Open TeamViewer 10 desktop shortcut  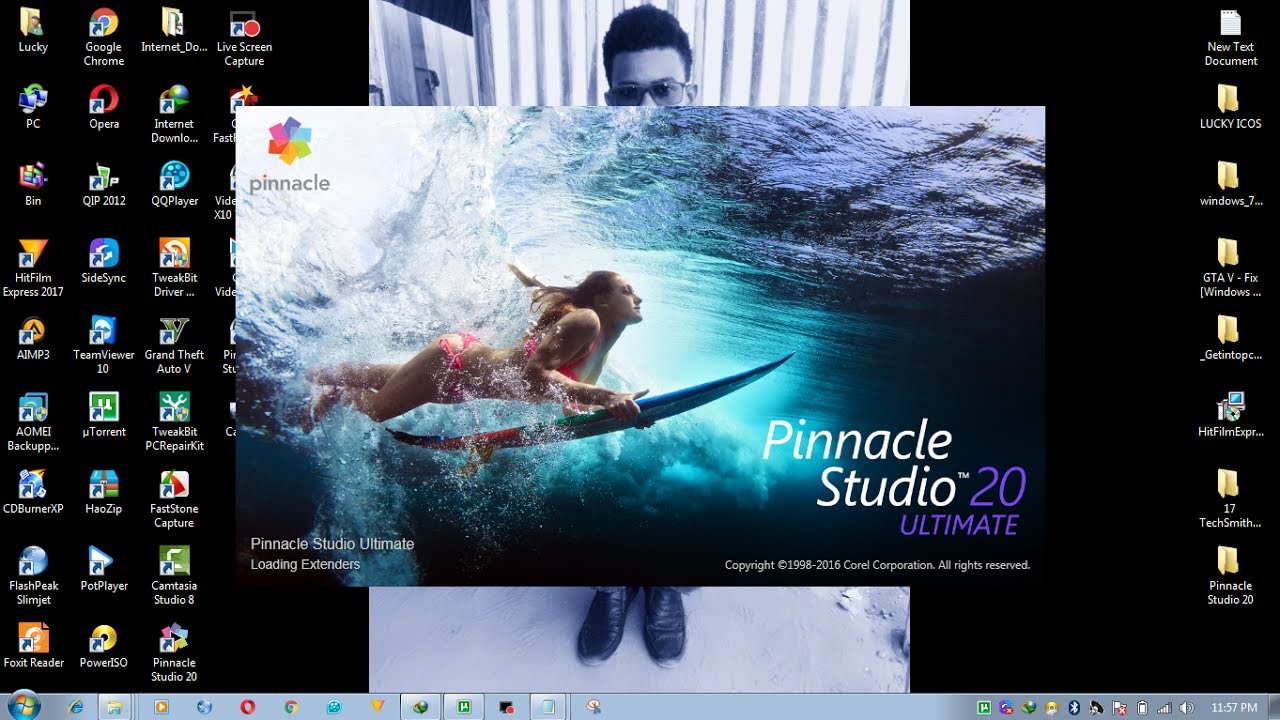pyautogui.click(x=103, y=345)
